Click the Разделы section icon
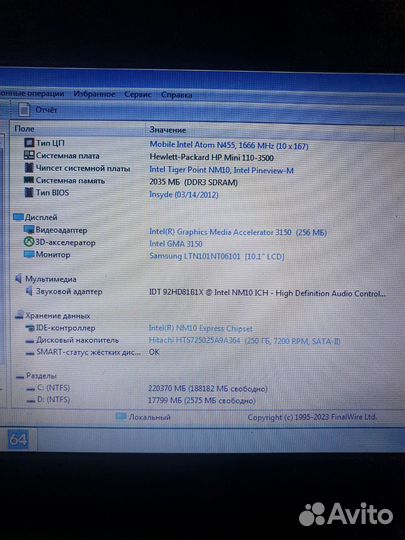 (20, 376)
